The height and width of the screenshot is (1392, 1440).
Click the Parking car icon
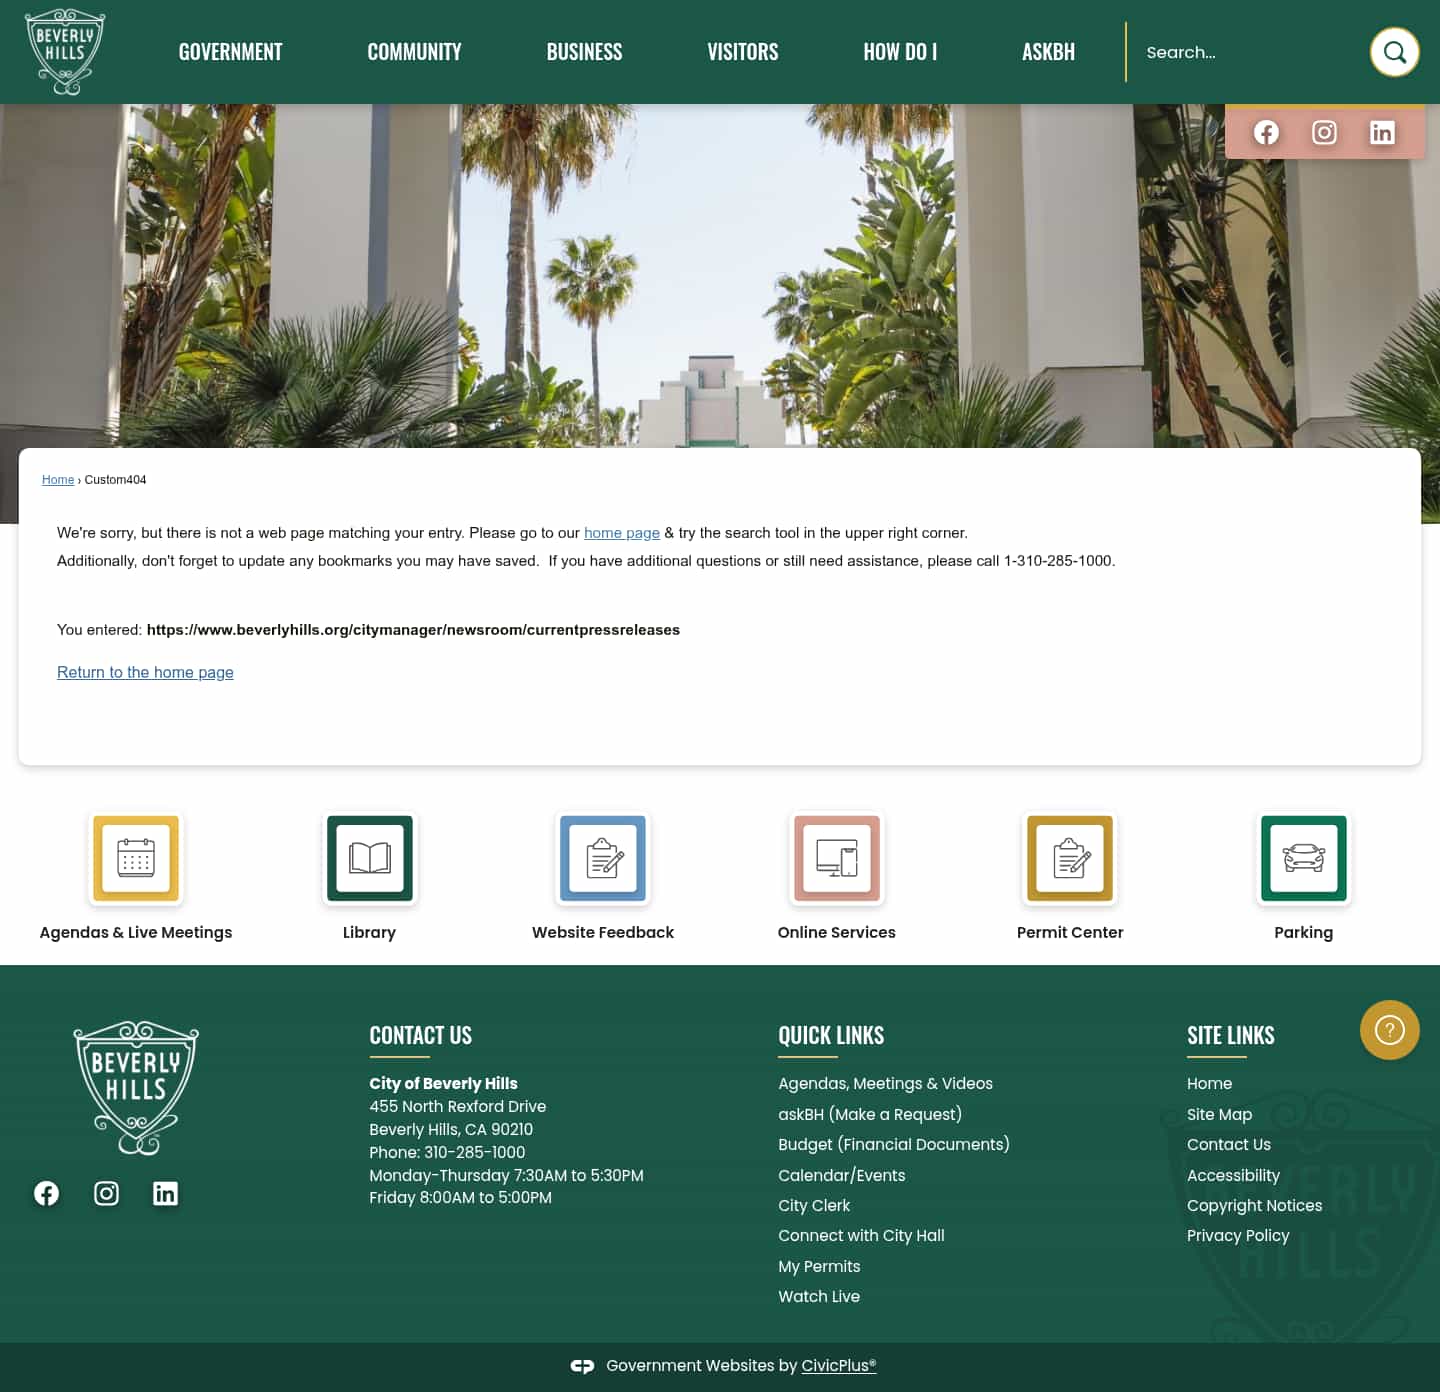[x=1303, y=858]
